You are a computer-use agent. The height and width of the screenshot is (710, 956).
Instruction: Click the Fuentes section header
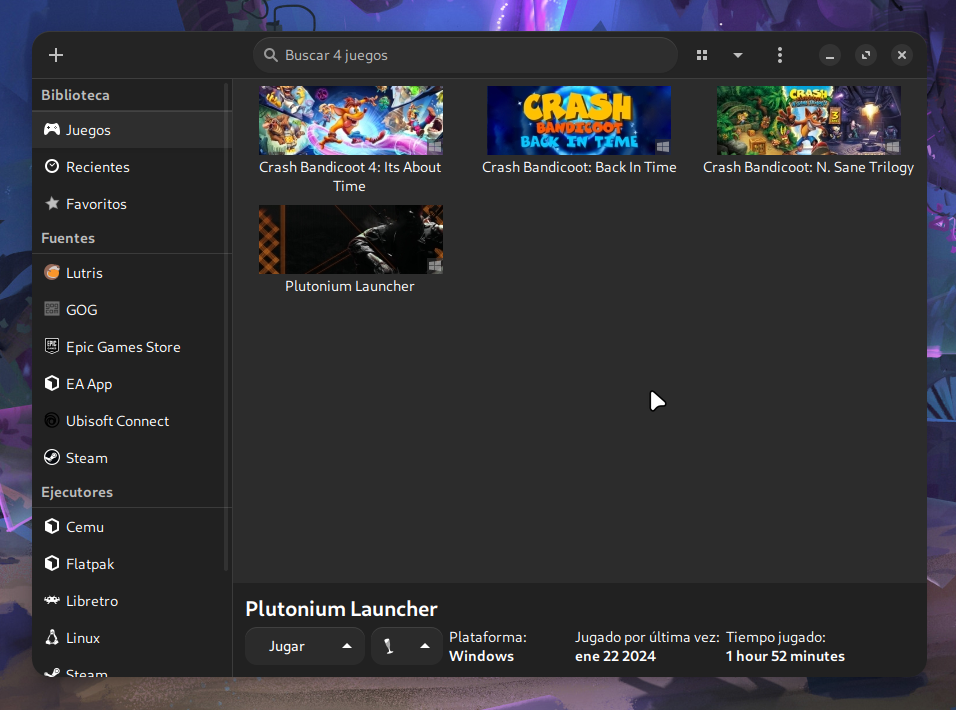[x=68, y=238]
